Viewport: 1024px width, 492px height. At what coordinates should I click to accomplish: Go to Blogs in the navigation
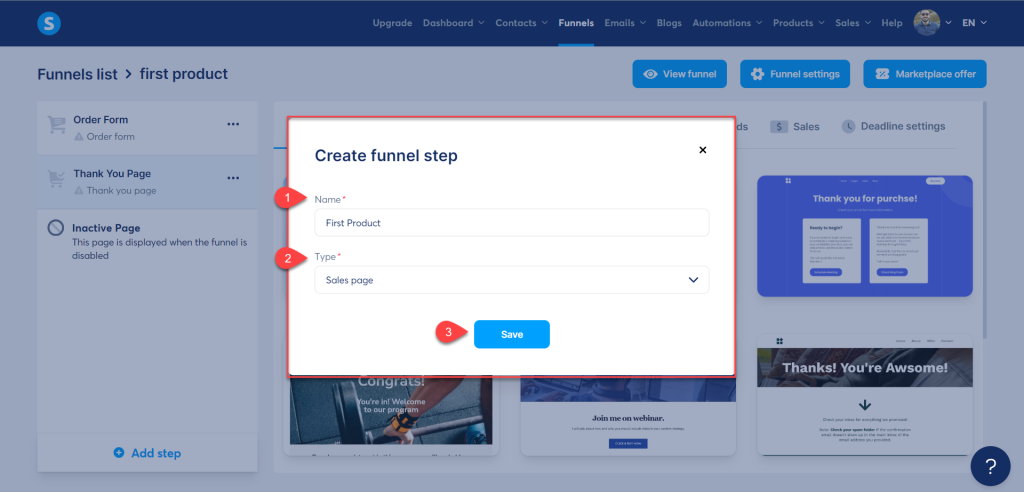669,23
